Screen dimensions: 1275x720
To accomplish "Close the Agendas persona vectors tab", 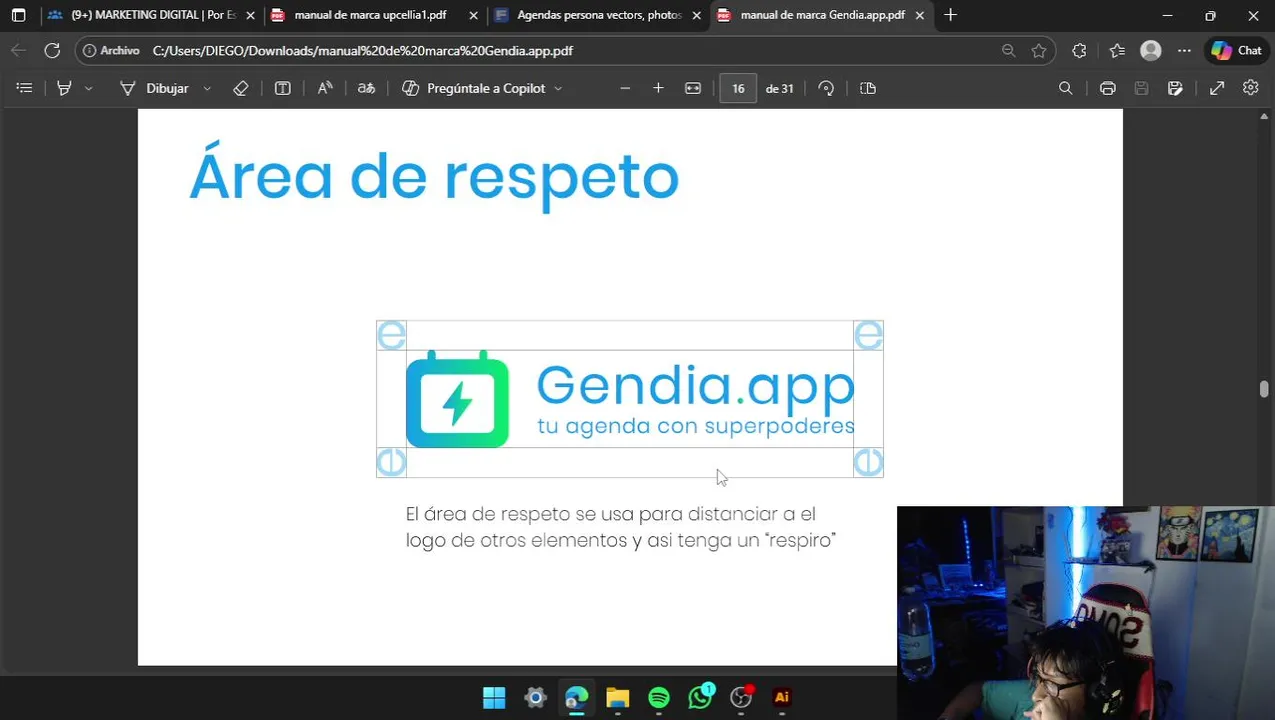I will [x=697, y=15].
